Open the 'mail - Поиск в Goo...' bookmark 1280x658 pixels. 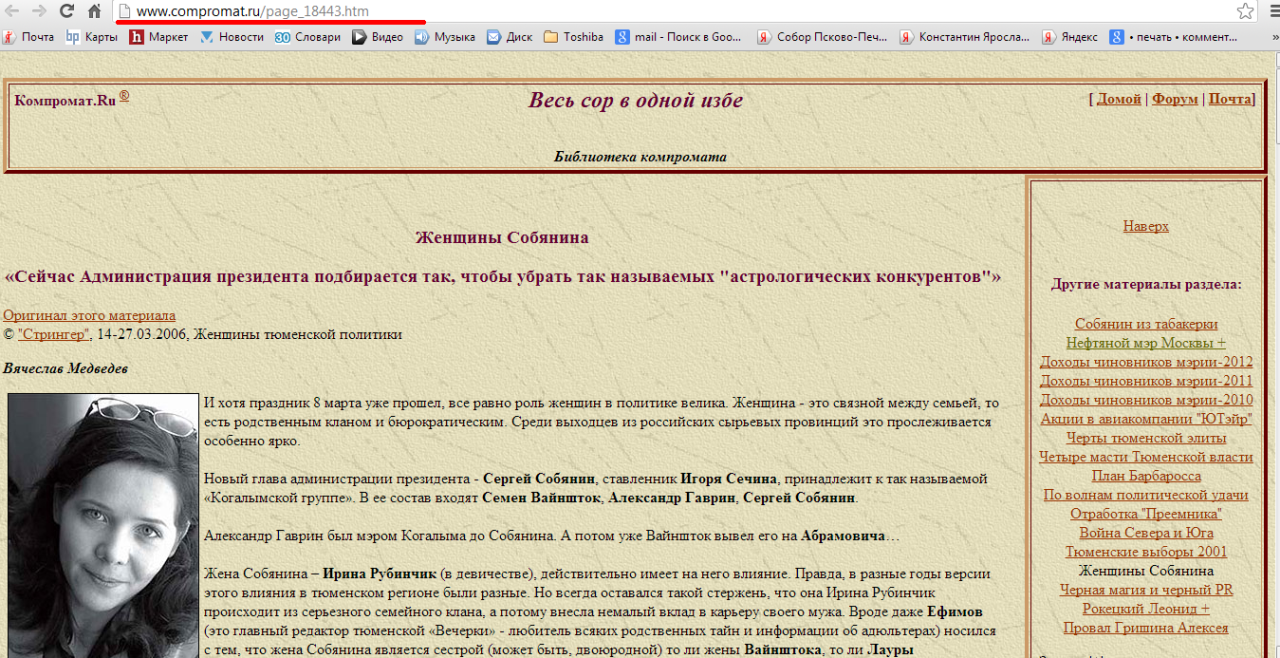tap(679, 37)
